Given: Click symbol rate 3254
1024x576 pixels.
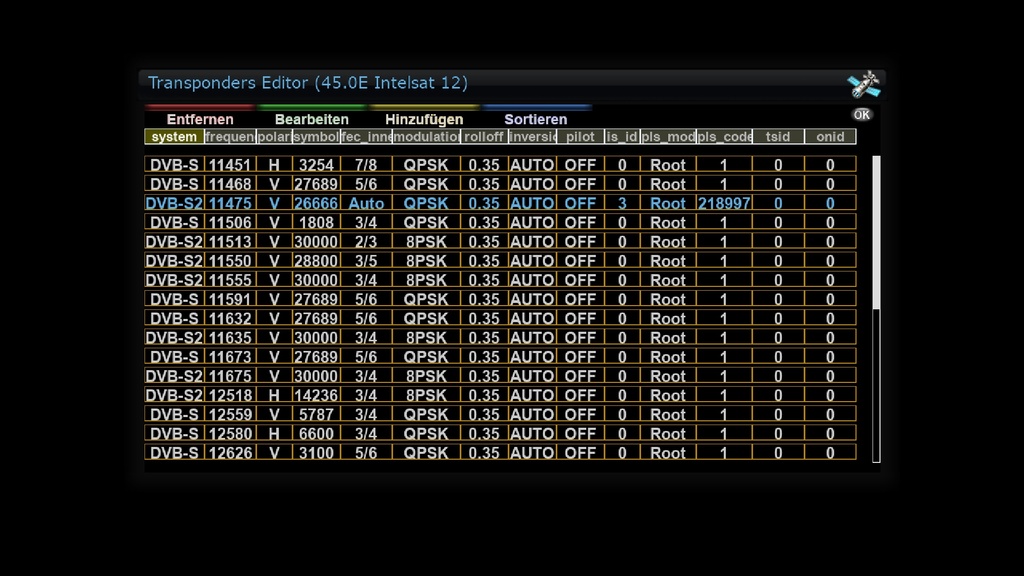Looking at the screenshot, I should tap(316, 165).
